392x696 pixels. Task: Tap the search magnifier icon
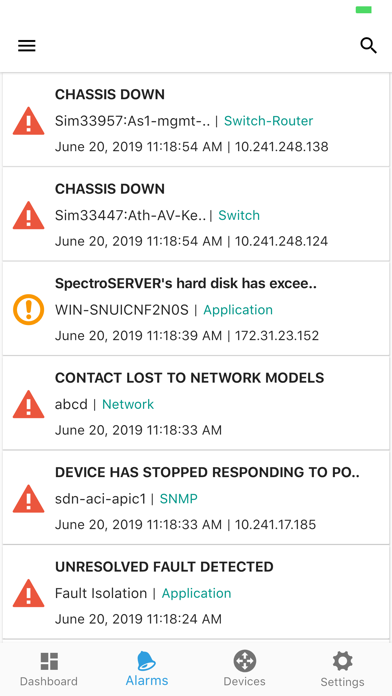(x=368, y=45)
